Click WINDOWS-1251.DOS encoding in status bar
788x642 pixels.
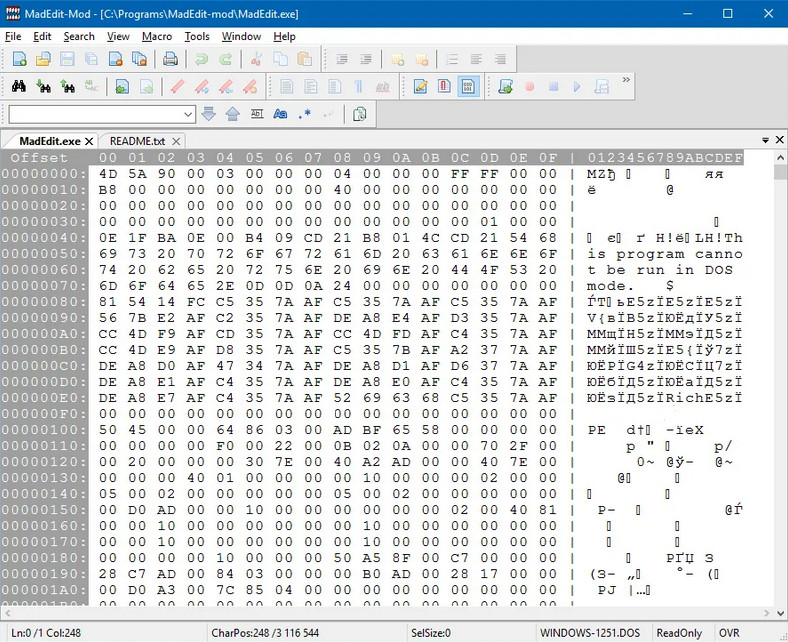[590, 632]
